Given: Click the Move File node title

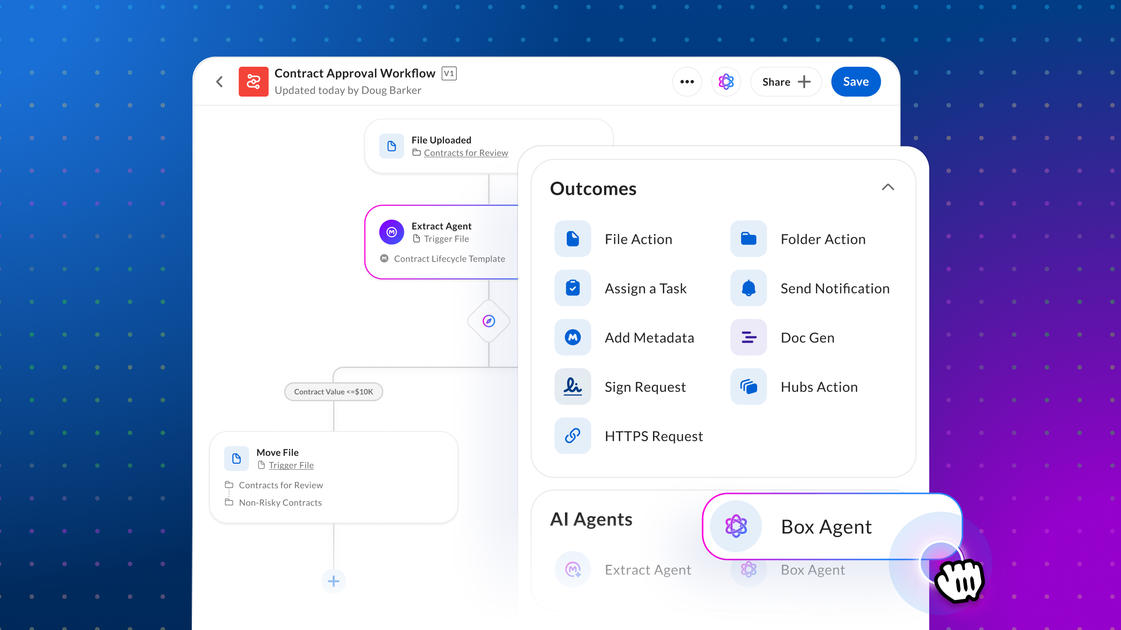Looking at the screenshot, I should pos(277,453).
